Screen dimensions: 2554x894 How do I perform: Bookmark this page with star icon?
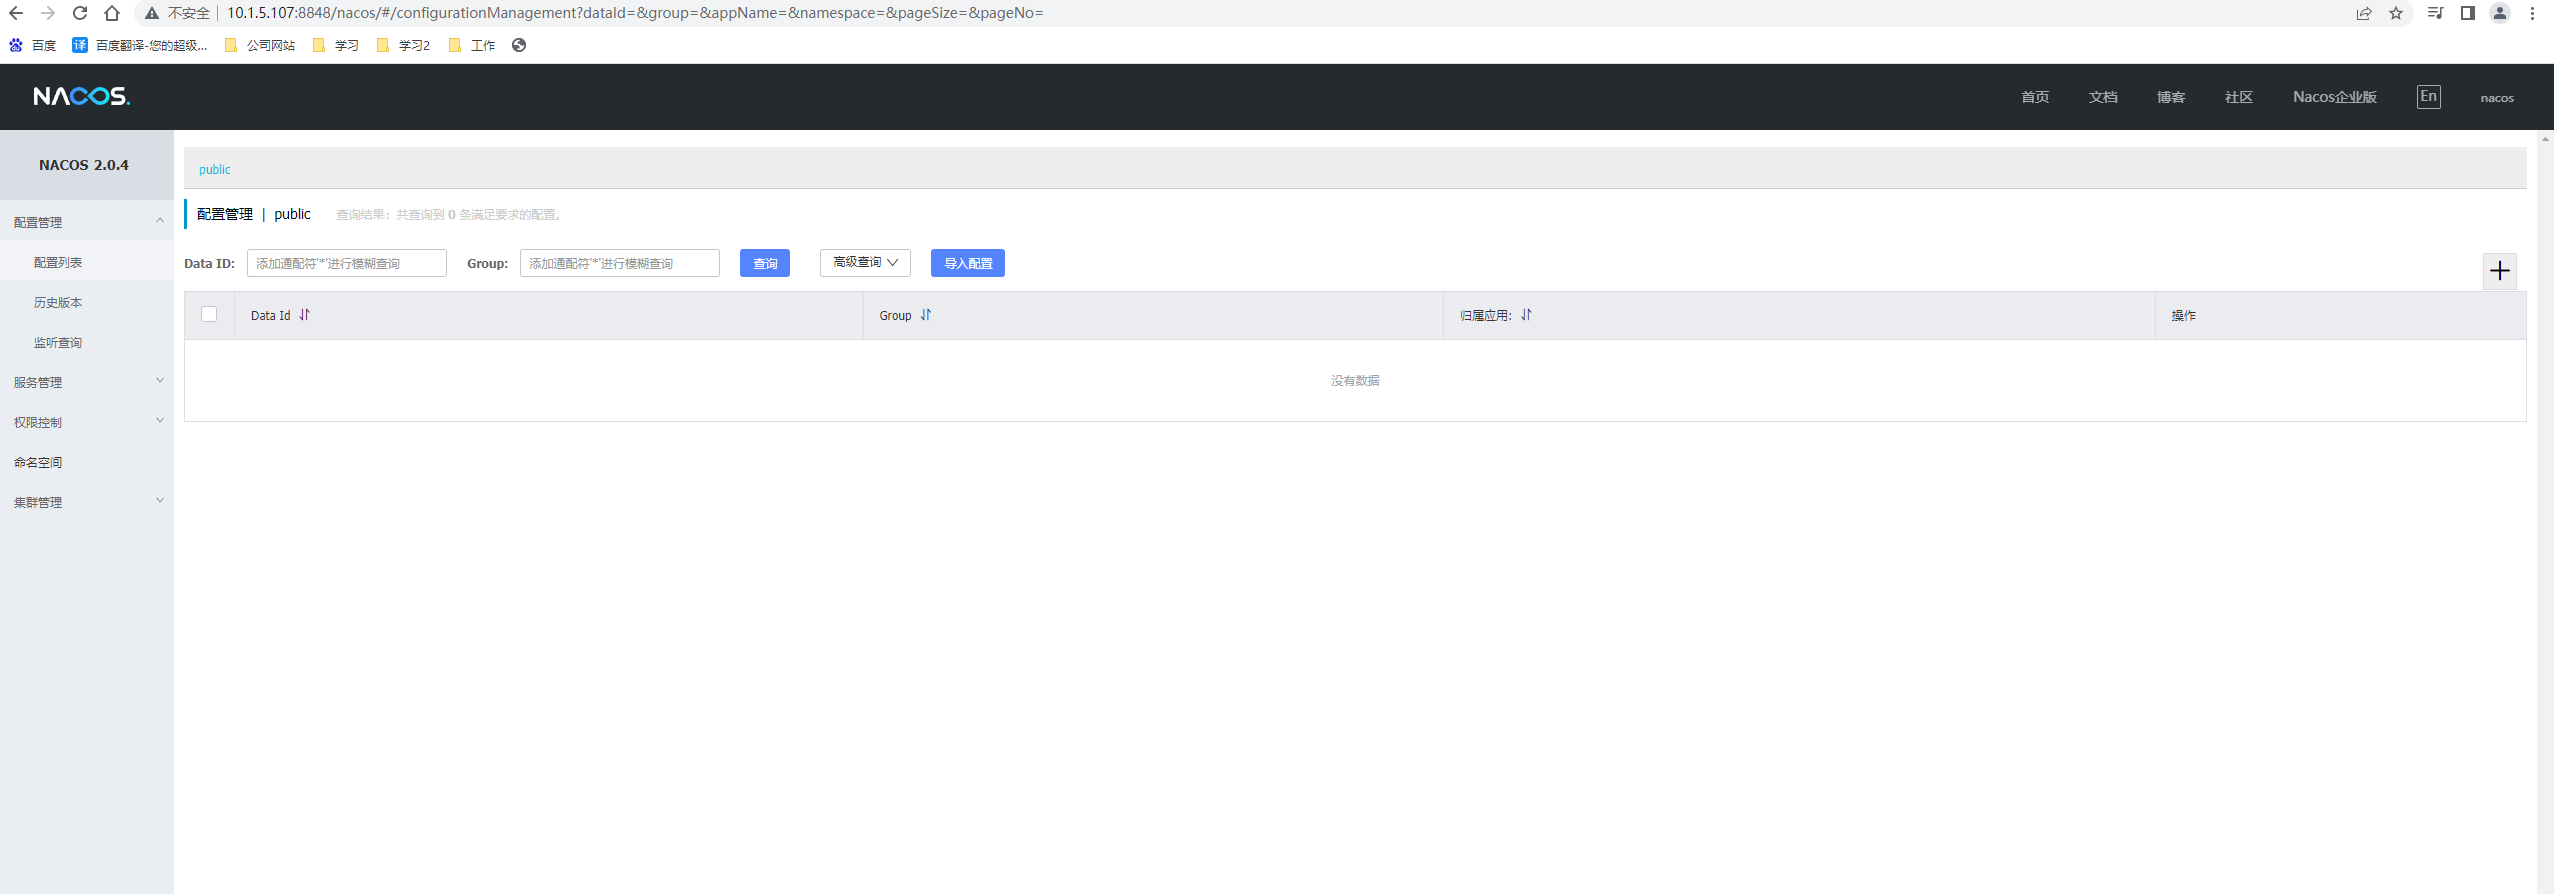coord(2396,13)
